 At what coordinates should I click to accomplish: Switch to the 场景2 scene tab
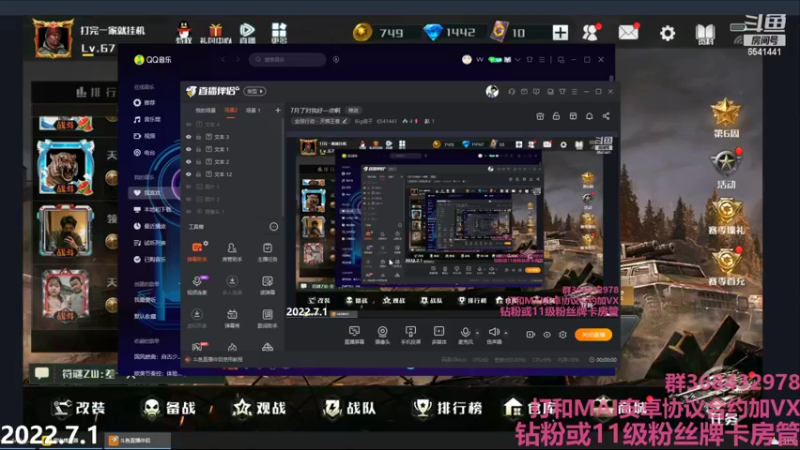point(231,110)
